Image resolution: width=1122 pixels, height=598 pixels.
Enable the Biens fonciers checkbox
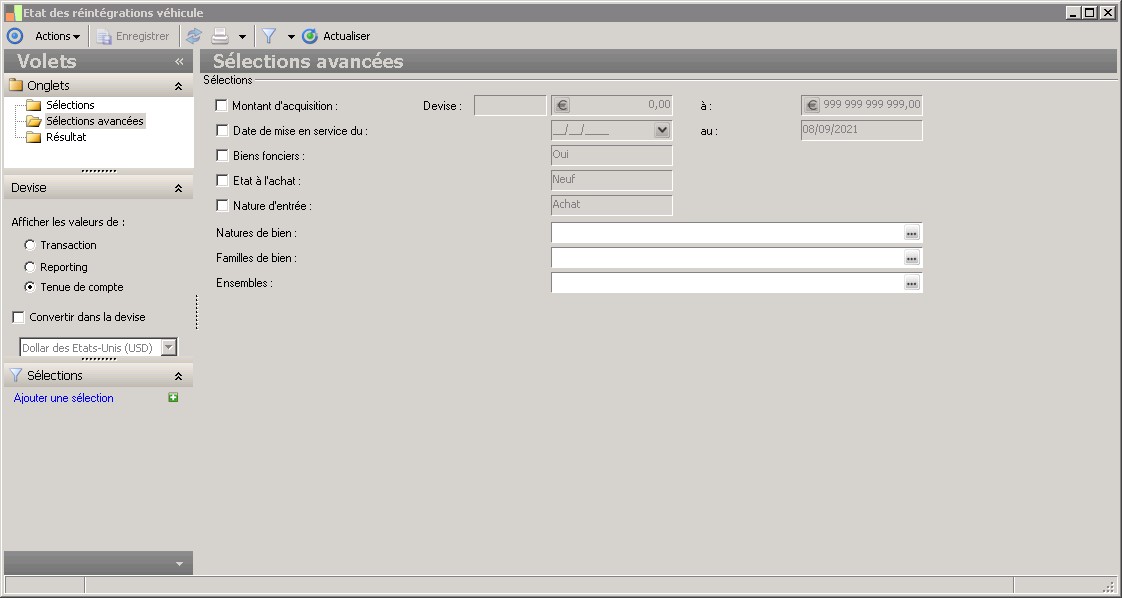pos(222,155)
